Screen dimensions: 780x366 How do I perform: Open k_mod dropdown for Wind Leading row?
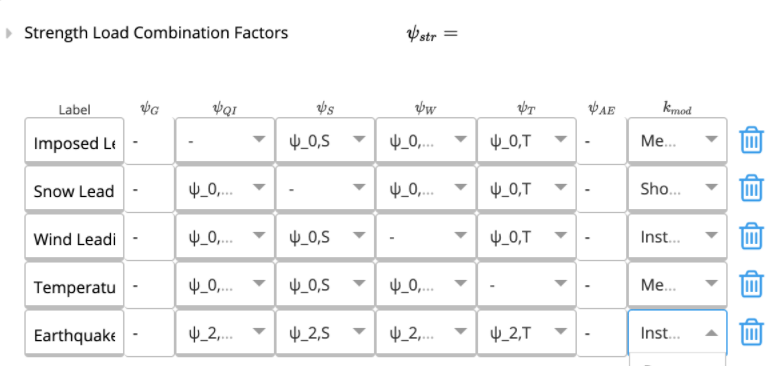[677, 236]
